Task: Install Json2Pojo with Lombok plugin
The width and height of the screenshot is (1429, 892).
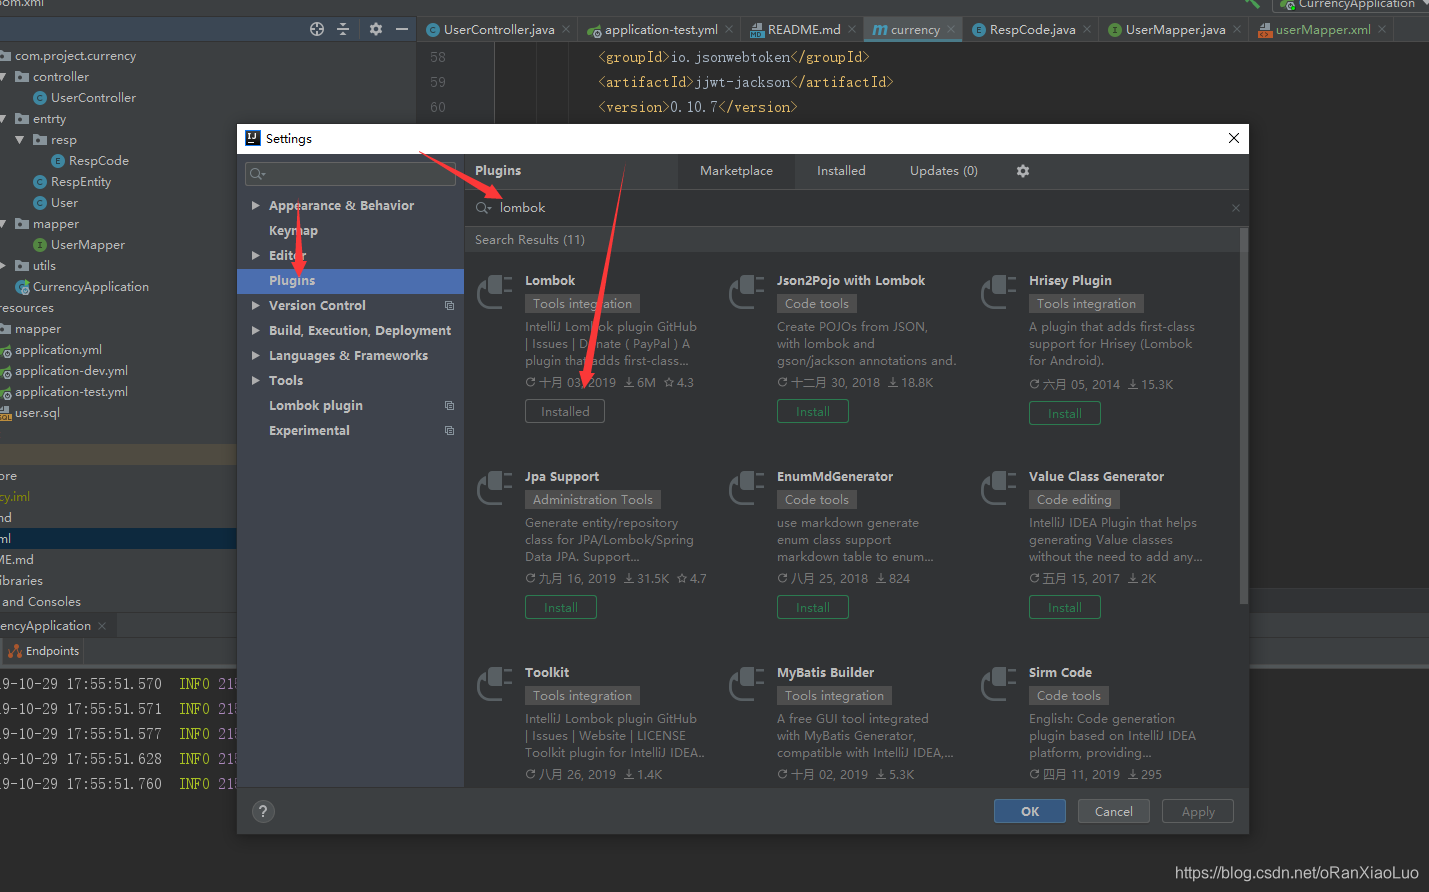Action: (813, 411)
